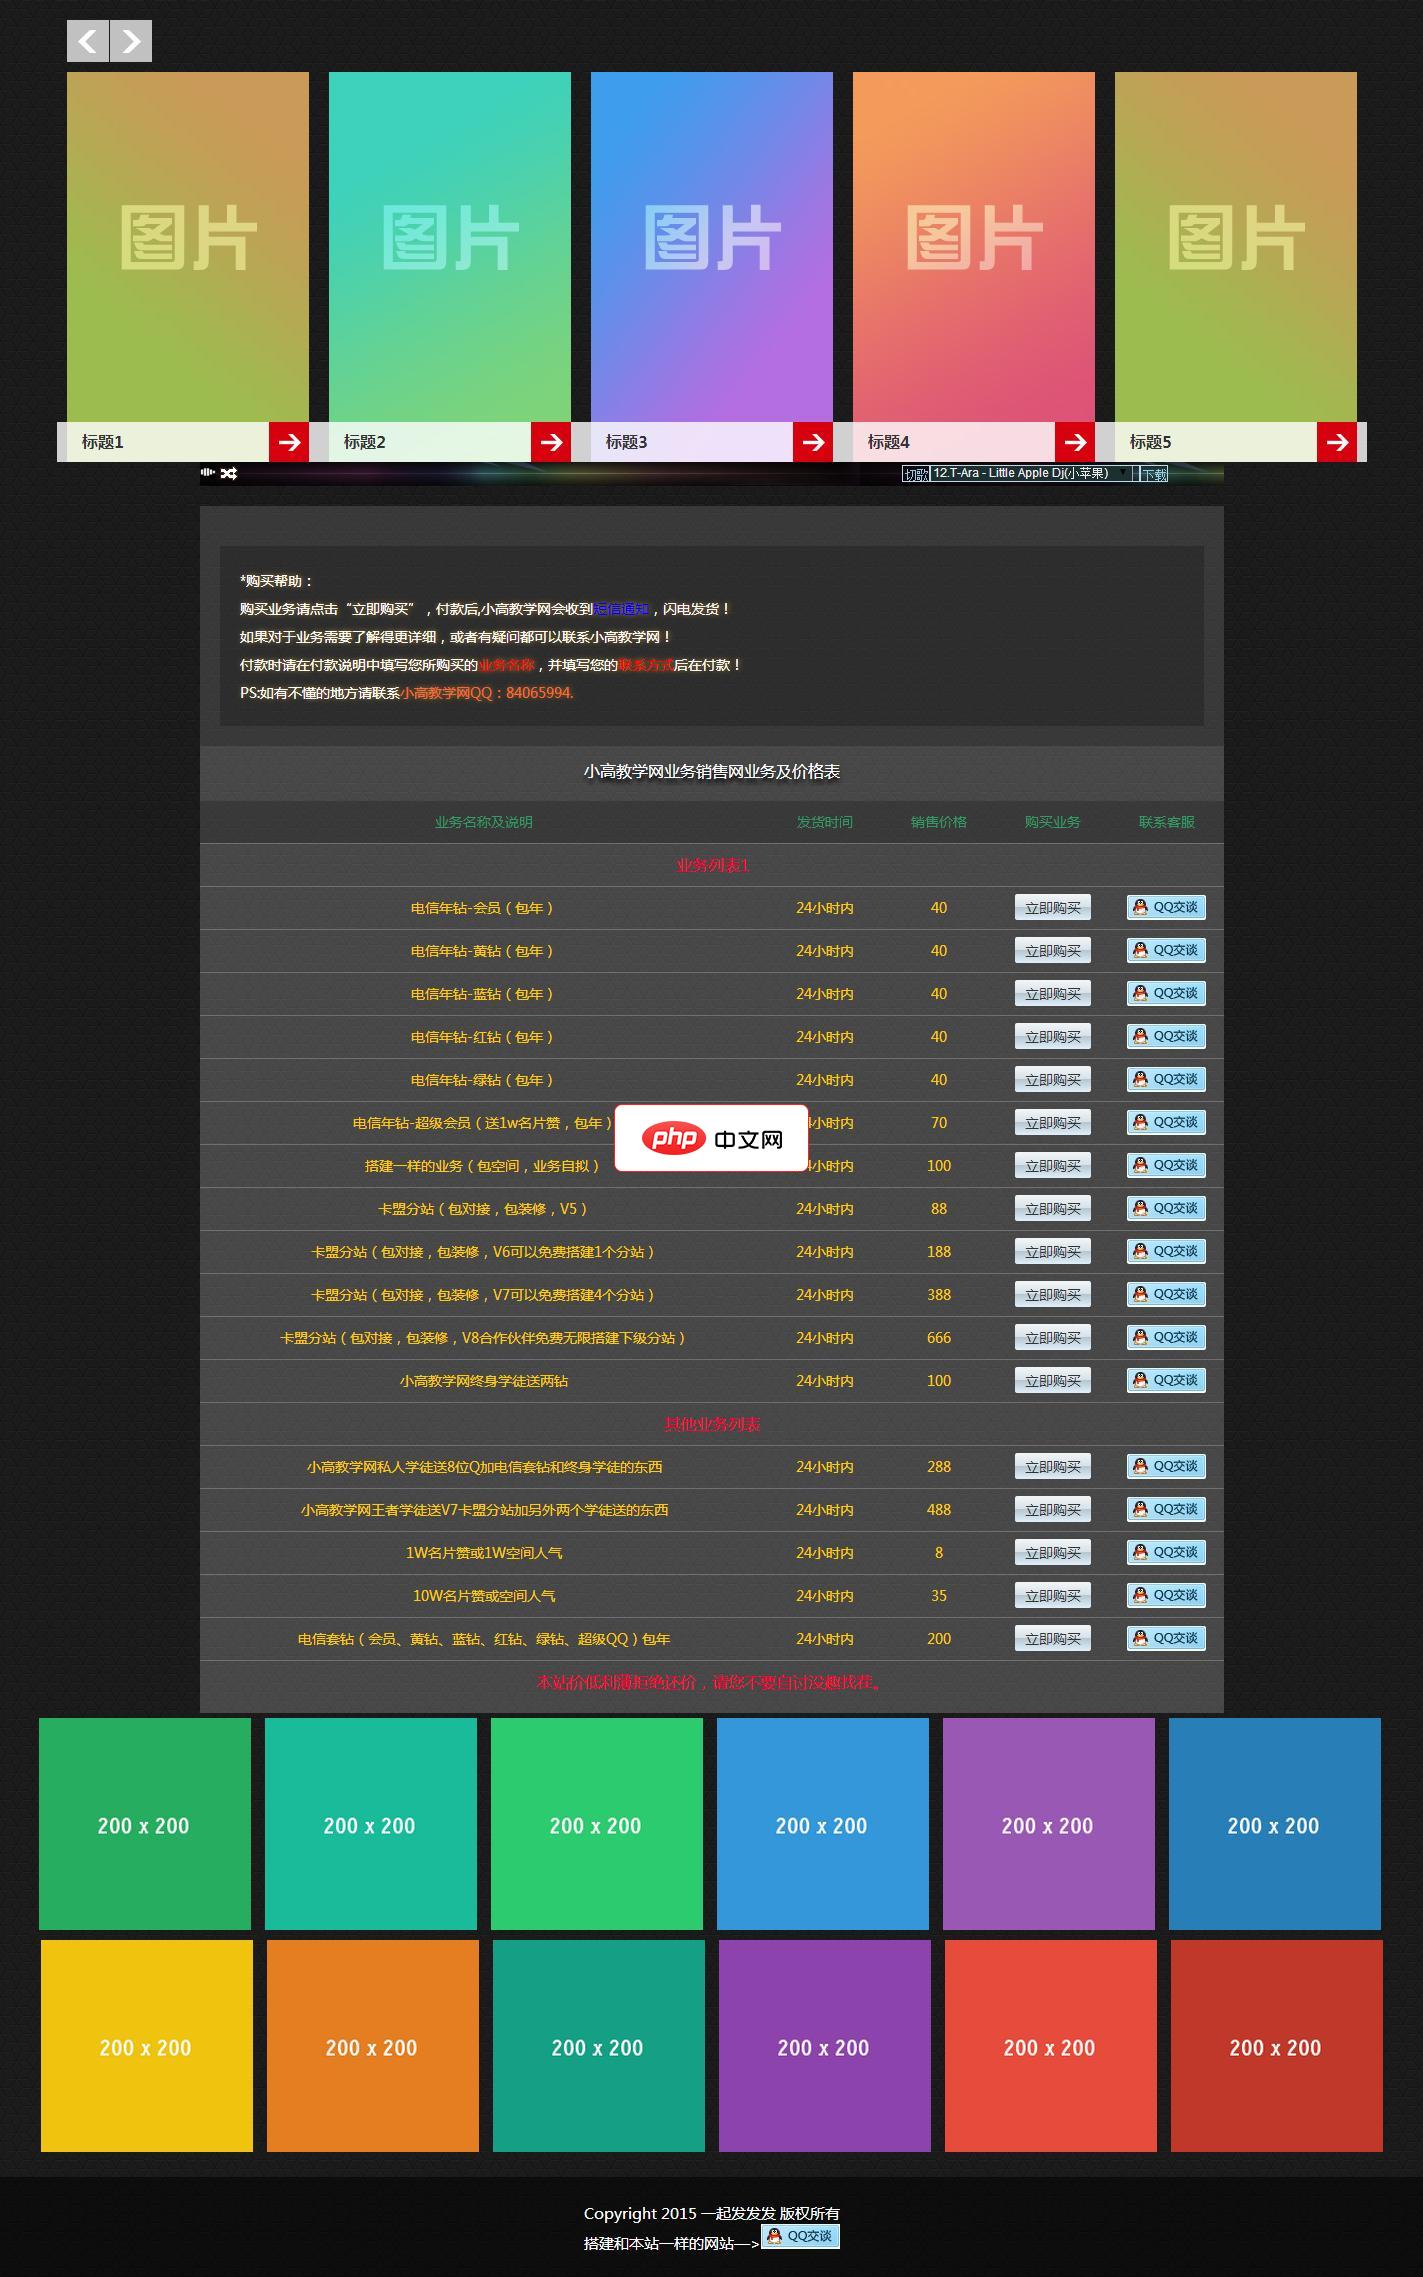This screenshot has height=2277, width=1423.
Task: Click the red arrow beside 标题1
Action: (289, 442)
